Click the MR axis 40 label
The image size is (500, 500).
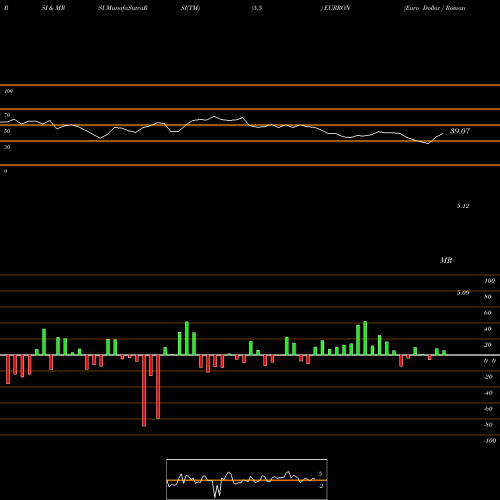(488, 329)
